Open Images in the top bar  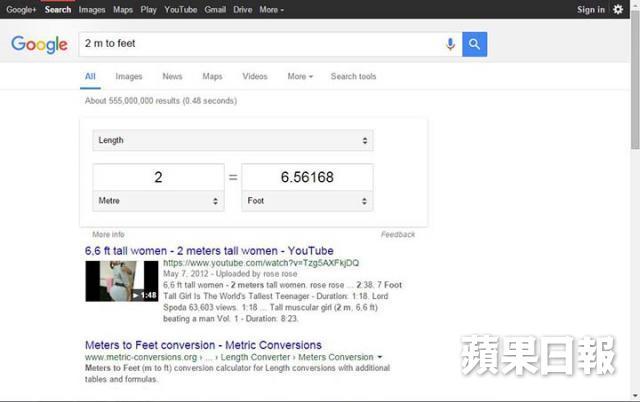[92, 9]
